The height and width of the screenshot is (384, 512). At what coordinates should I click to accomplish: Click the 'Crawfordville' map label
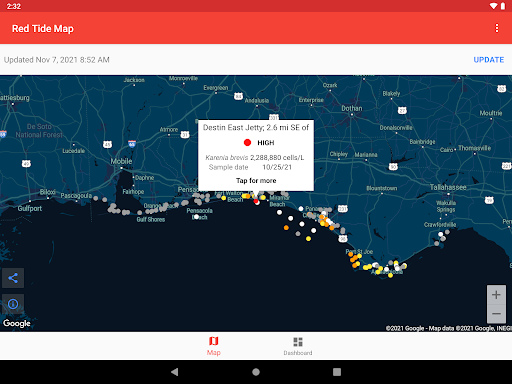440,224
